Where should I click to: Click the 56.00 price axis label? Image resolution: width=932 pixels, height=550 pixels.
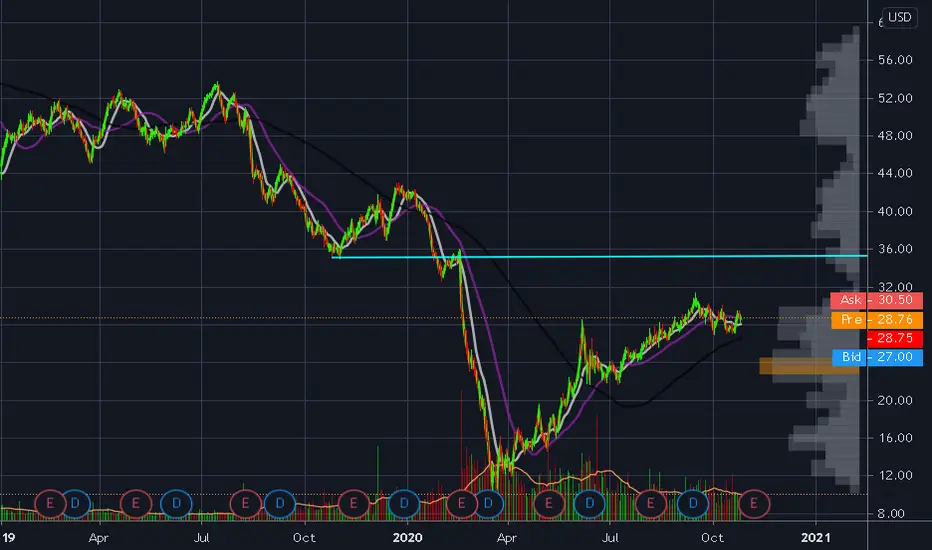[x=895, y=60]
